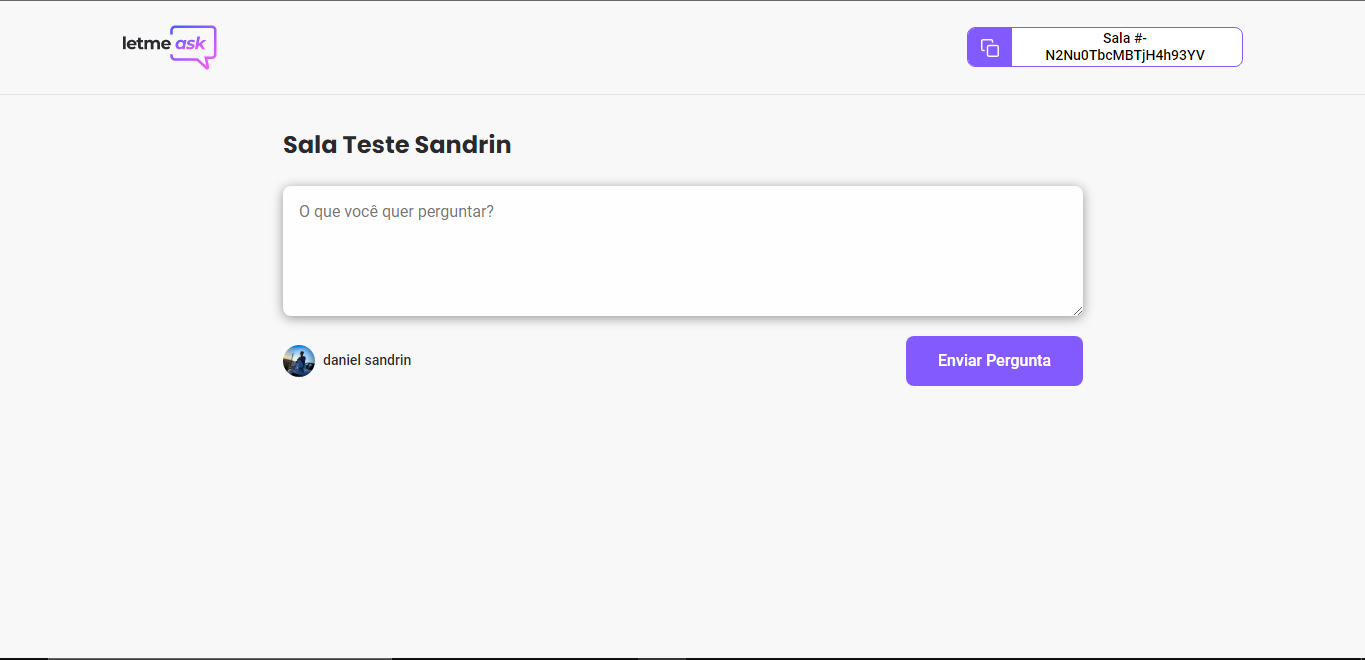Viewport: 1365px width, 660px height.
Task: Focus the 'O que você quer perguntar?' textarea
Action: [x=683, y=250]
